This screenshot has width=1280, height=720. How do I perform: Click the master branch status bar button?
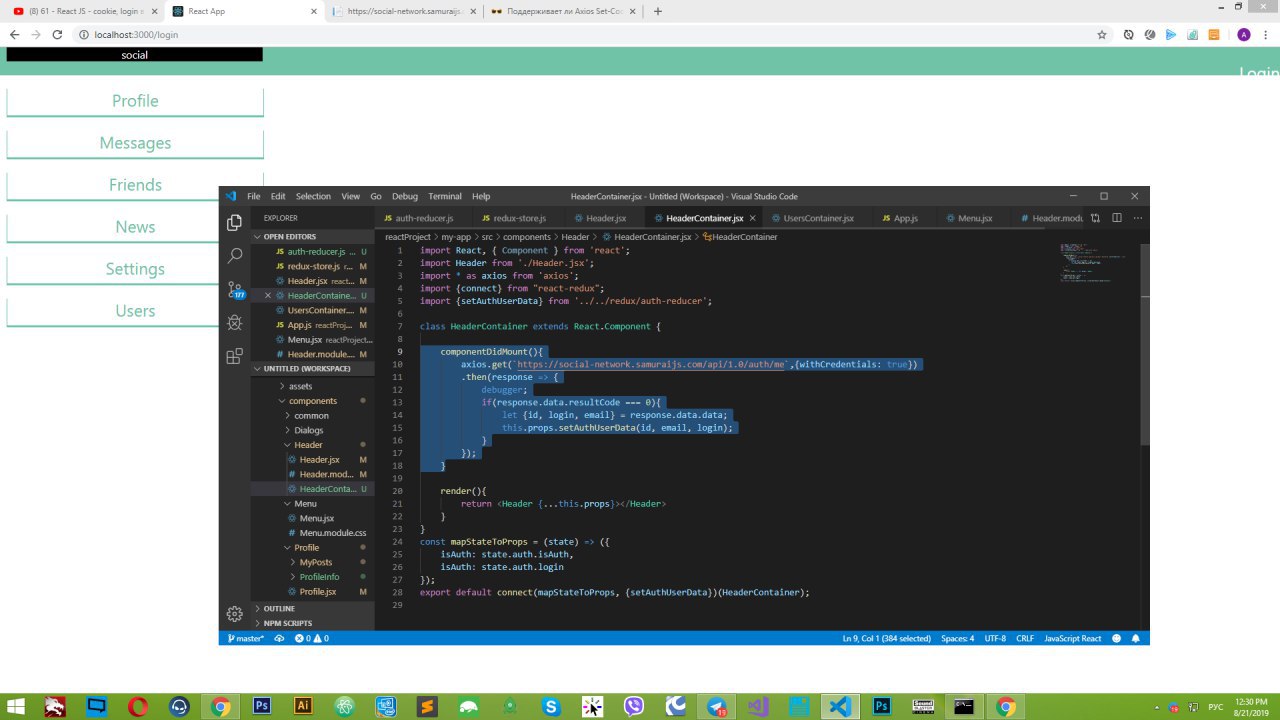246,638
